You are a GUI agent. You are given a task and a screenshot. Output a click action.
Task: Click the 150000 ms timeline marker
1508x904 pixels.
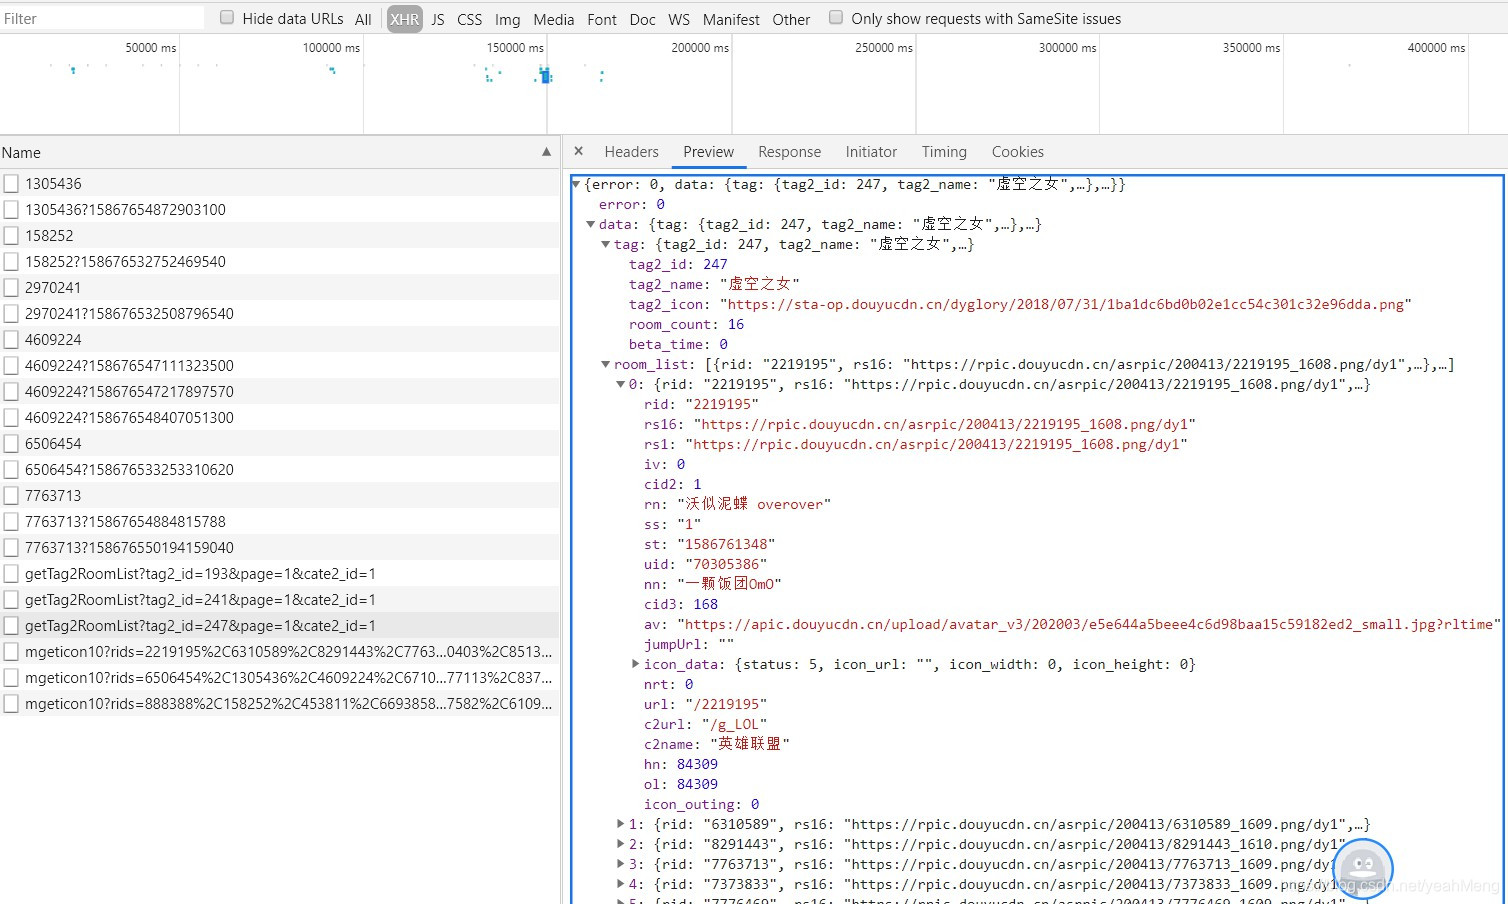[x=515, y=47]
